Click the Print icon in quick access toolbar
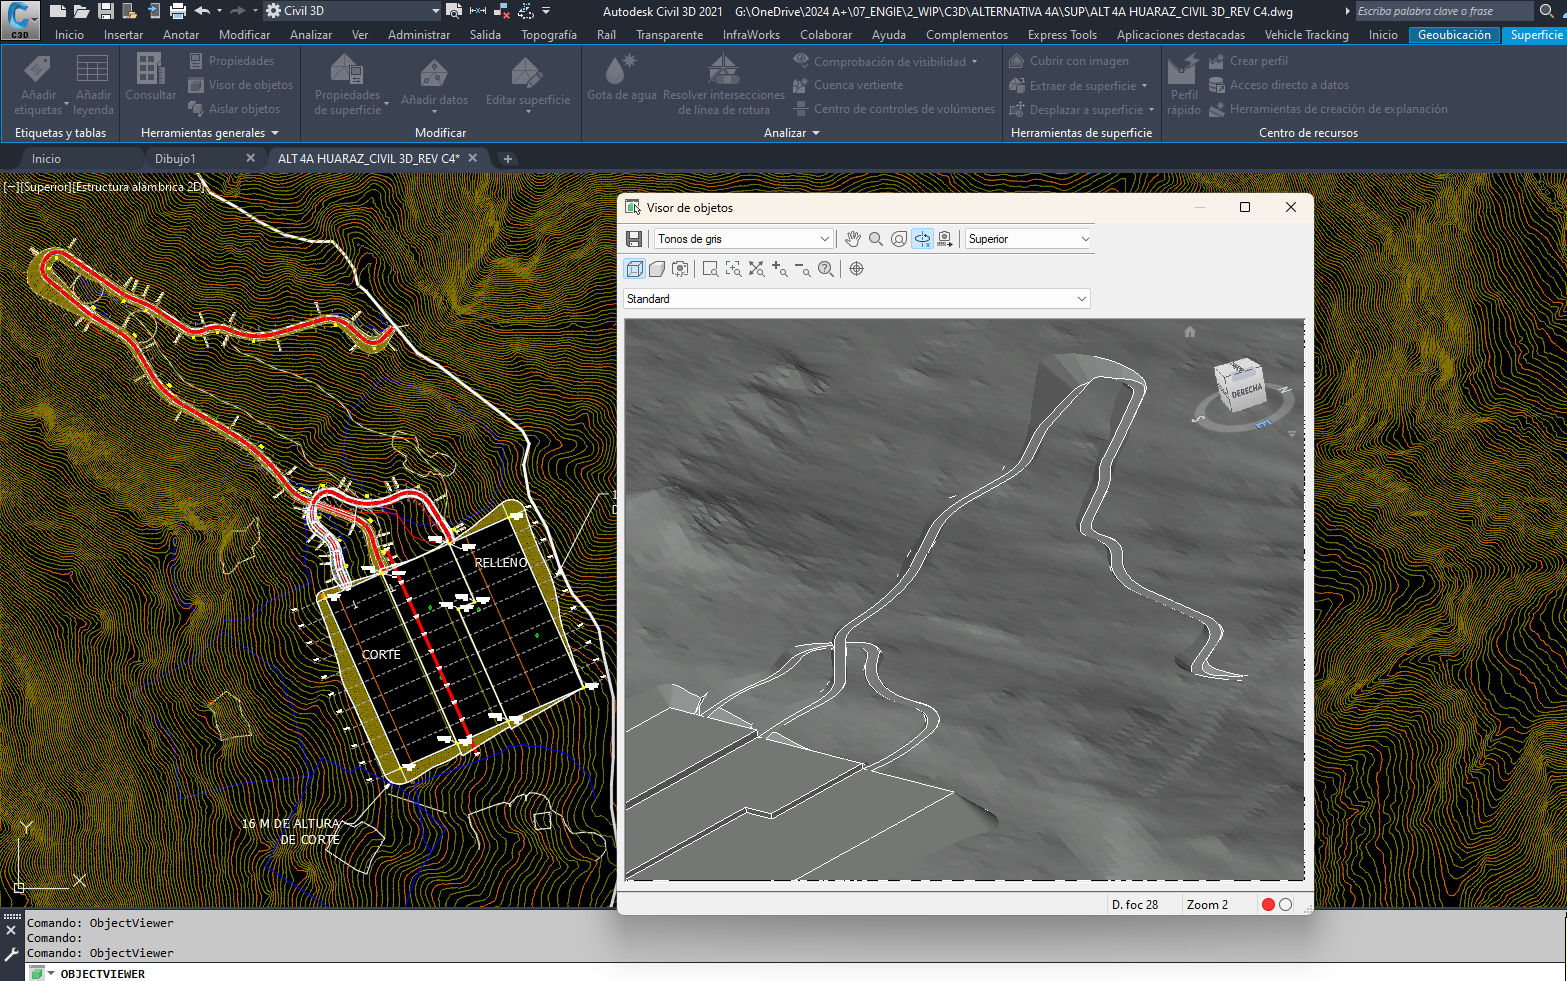 [x=178, y=11]
